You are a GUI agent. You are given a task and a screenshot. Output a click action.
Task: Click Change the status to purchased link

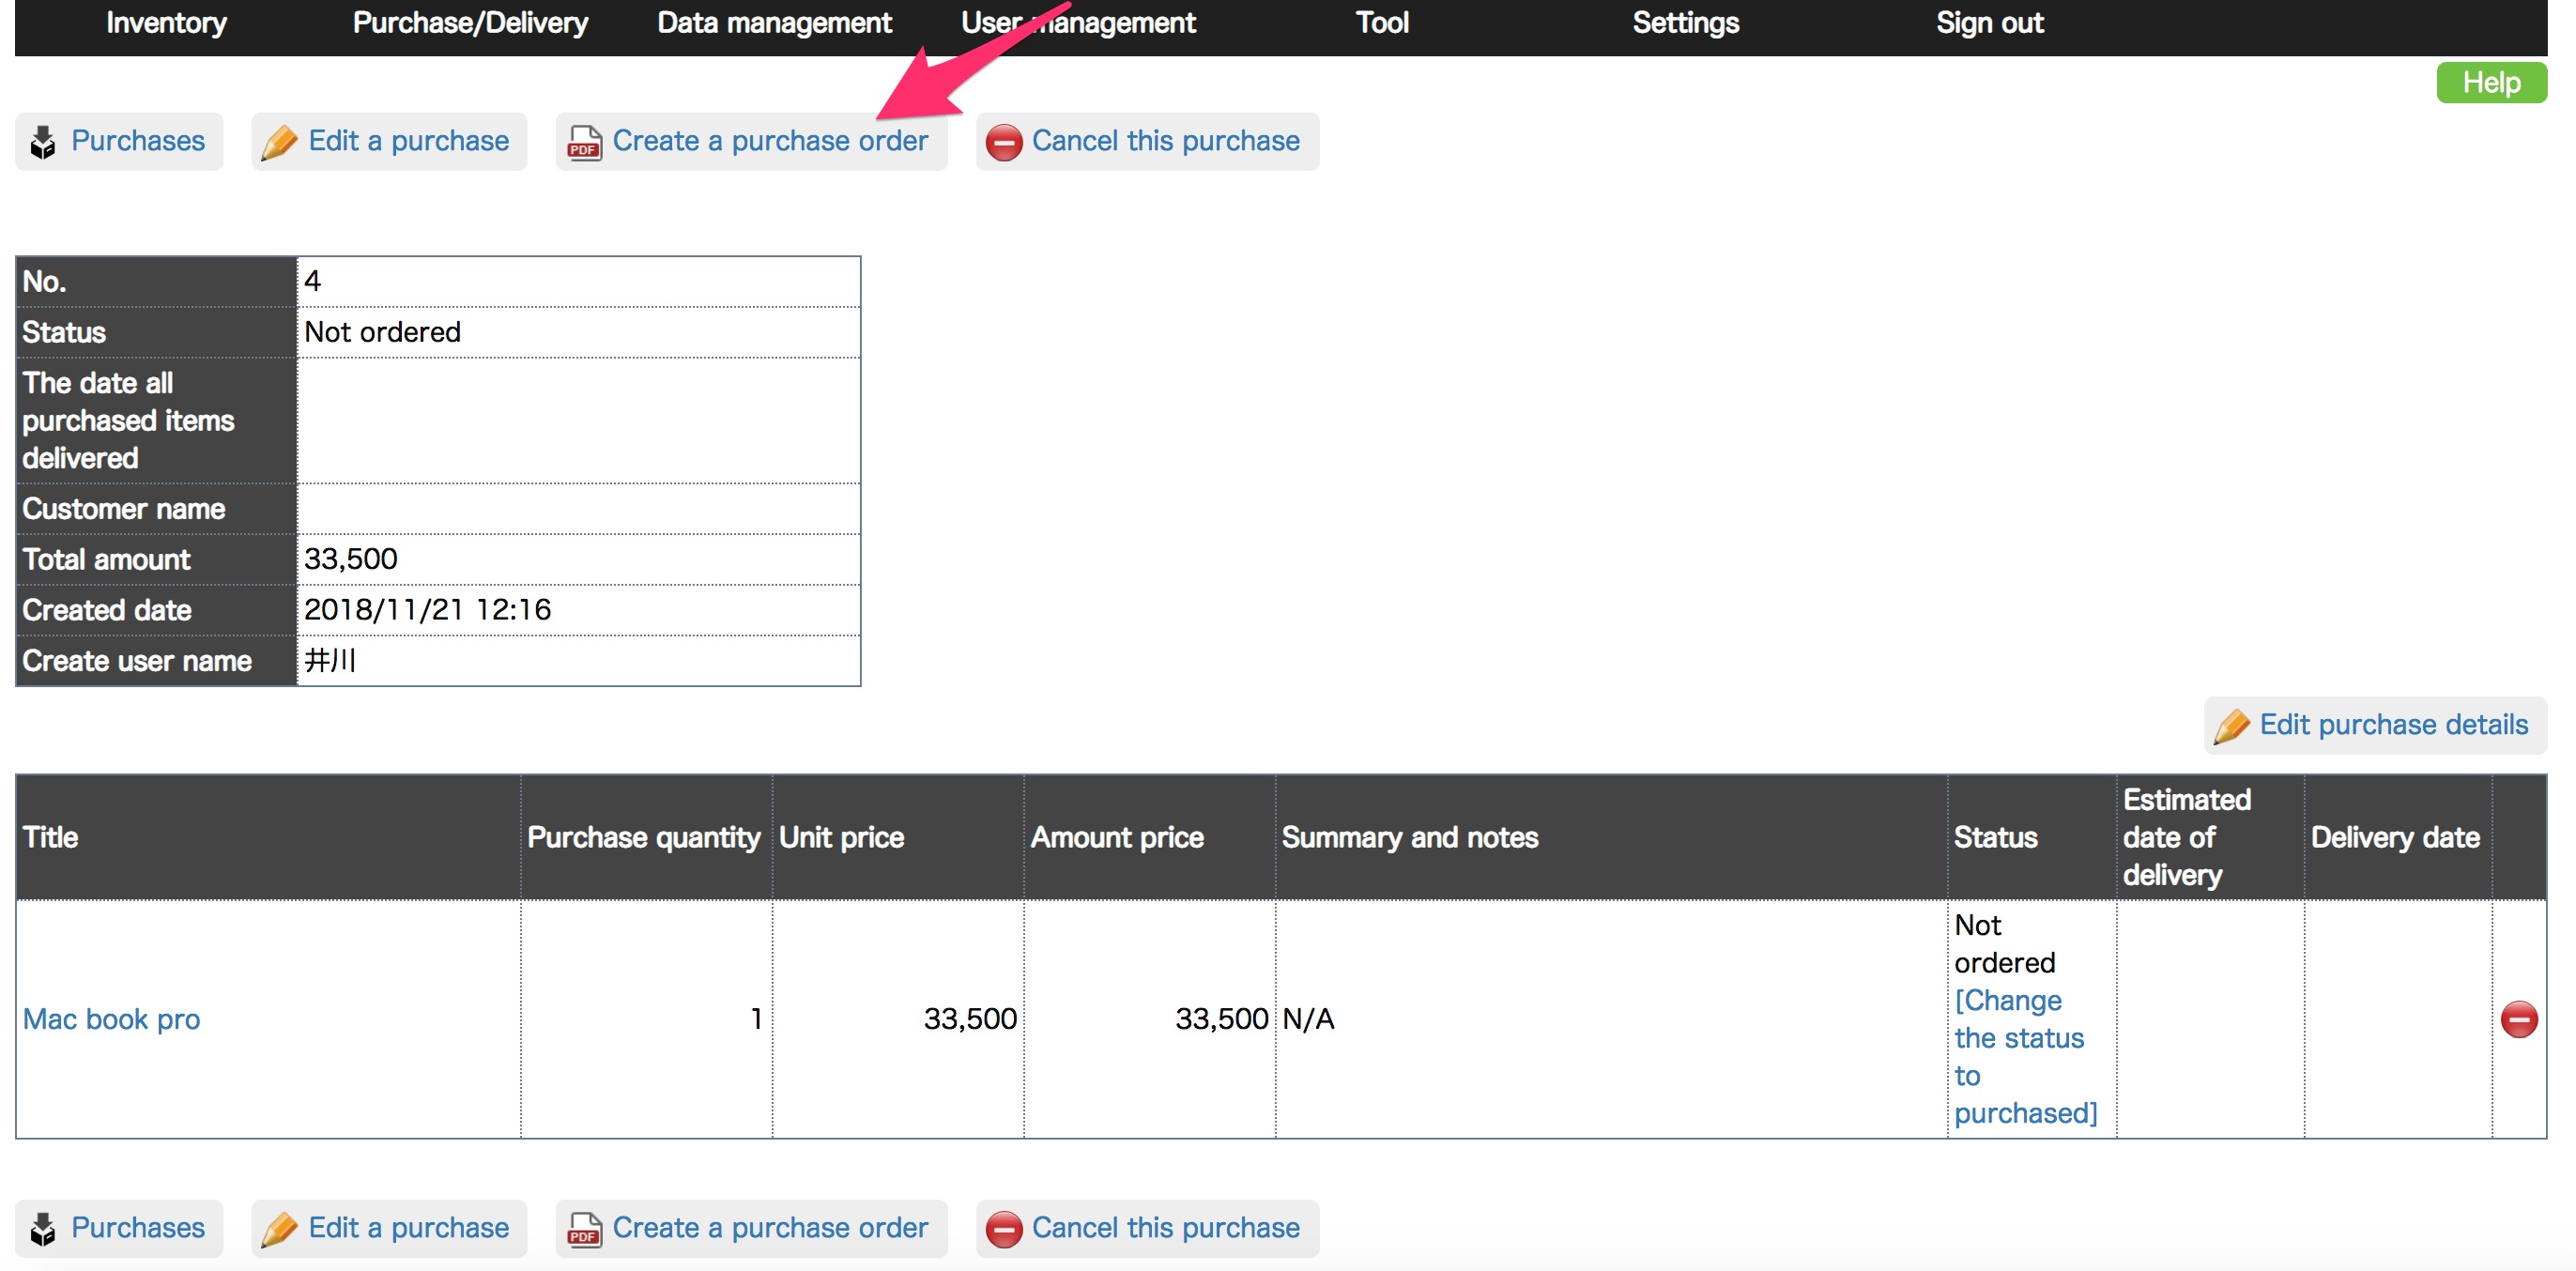(x=2025, y=1056)
